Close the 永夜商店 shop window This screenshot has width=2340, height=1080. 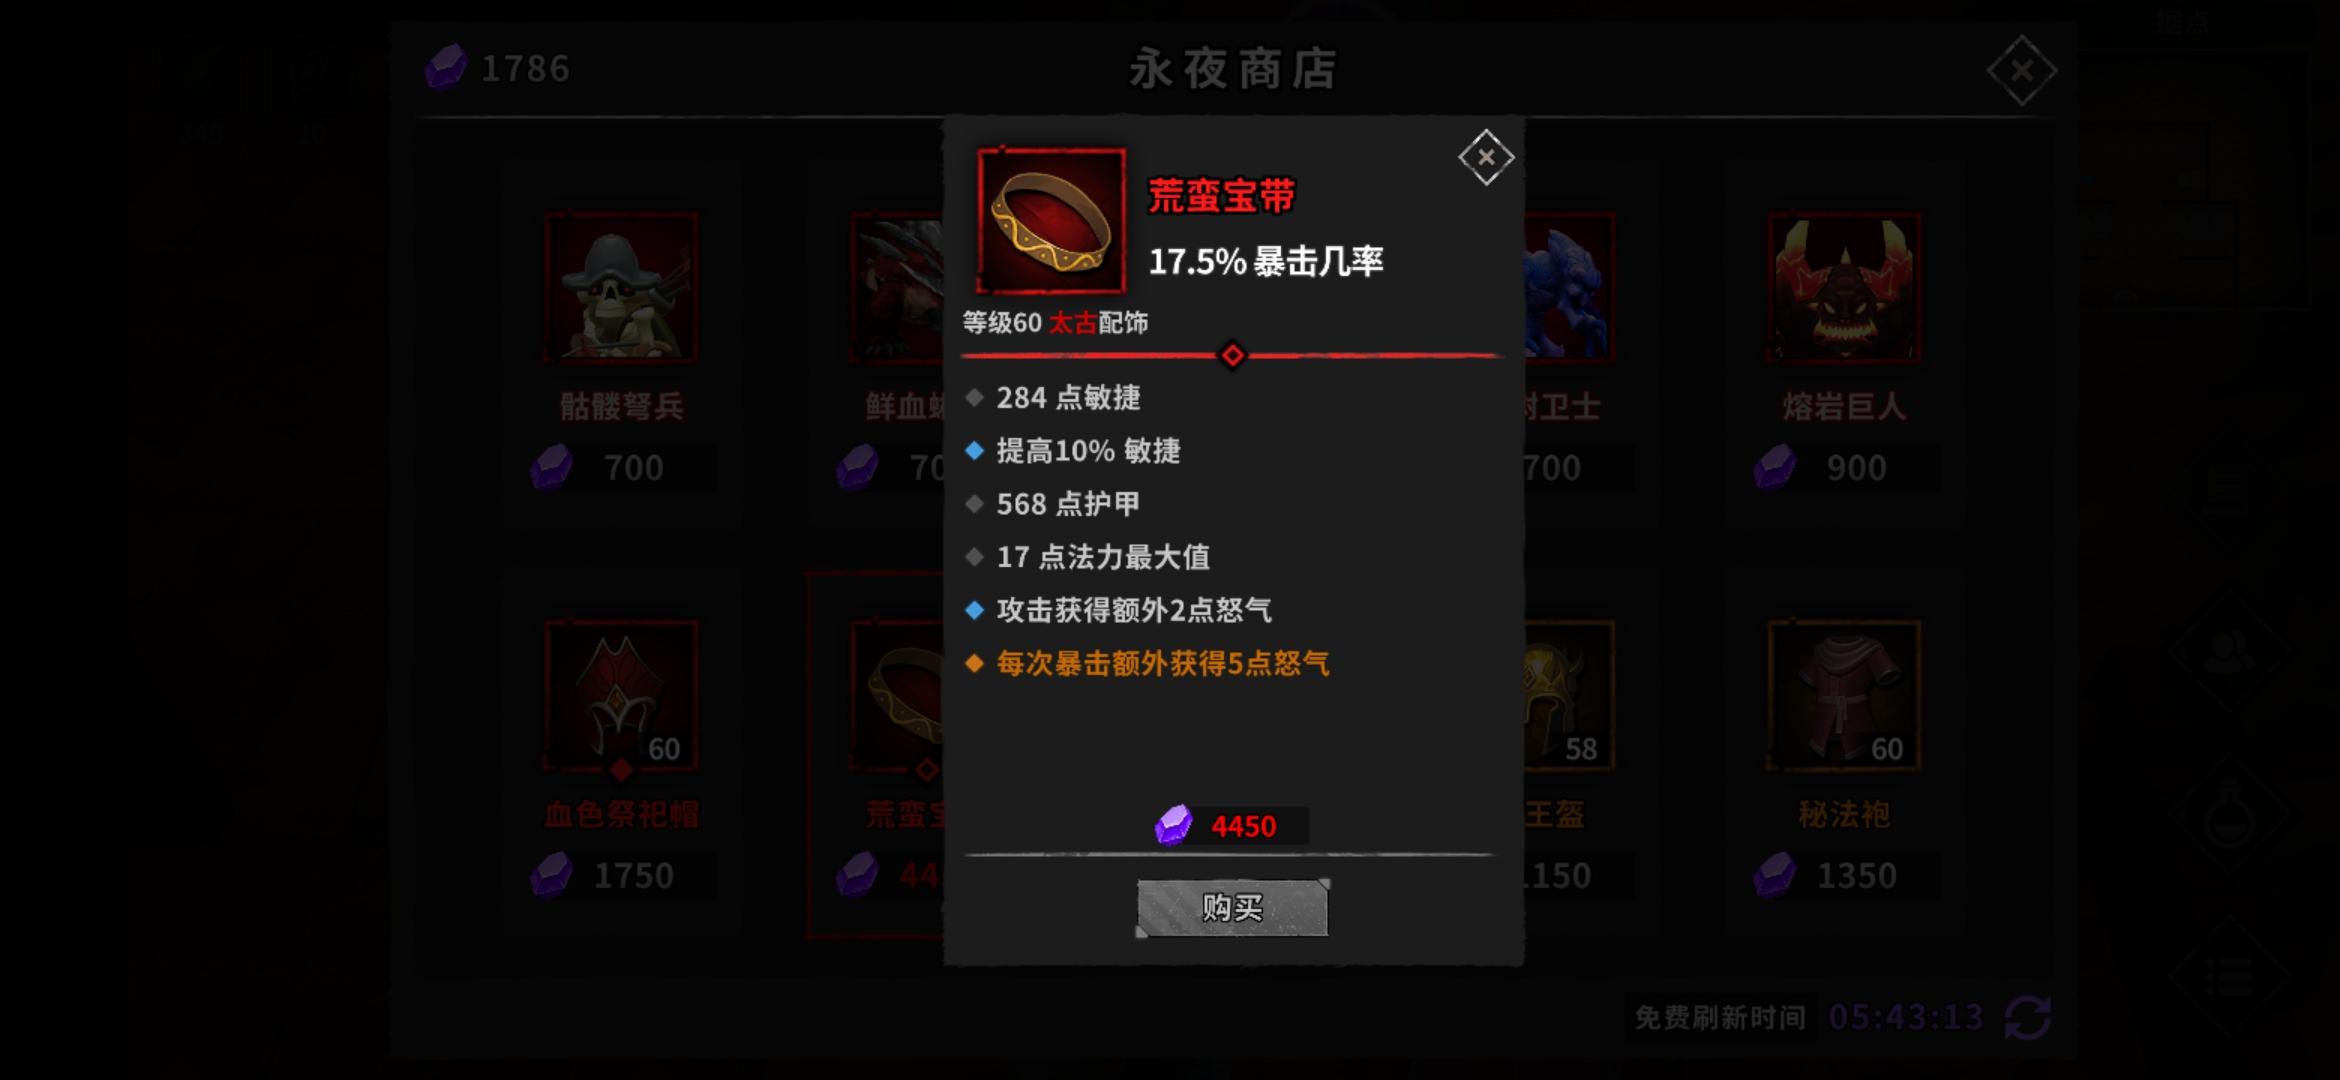(x=2021, y=71)
